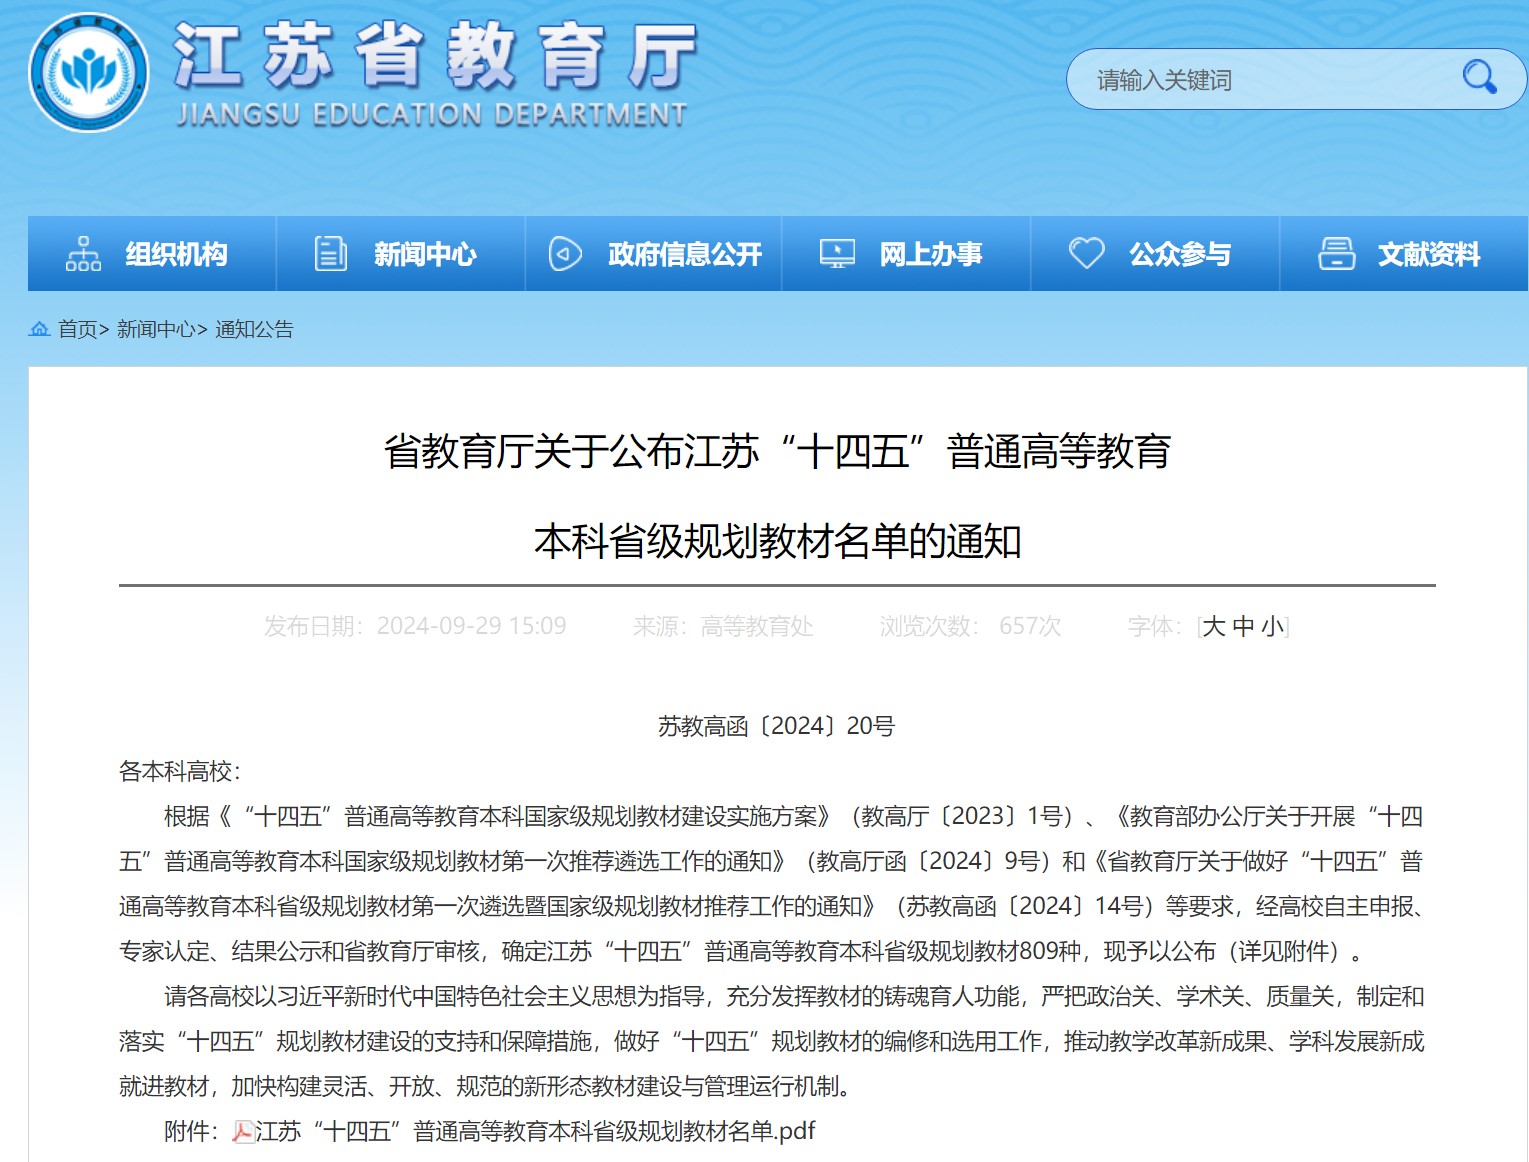
Task: Focus the 请输入关键词 search field
Action: pos(1260,80)
